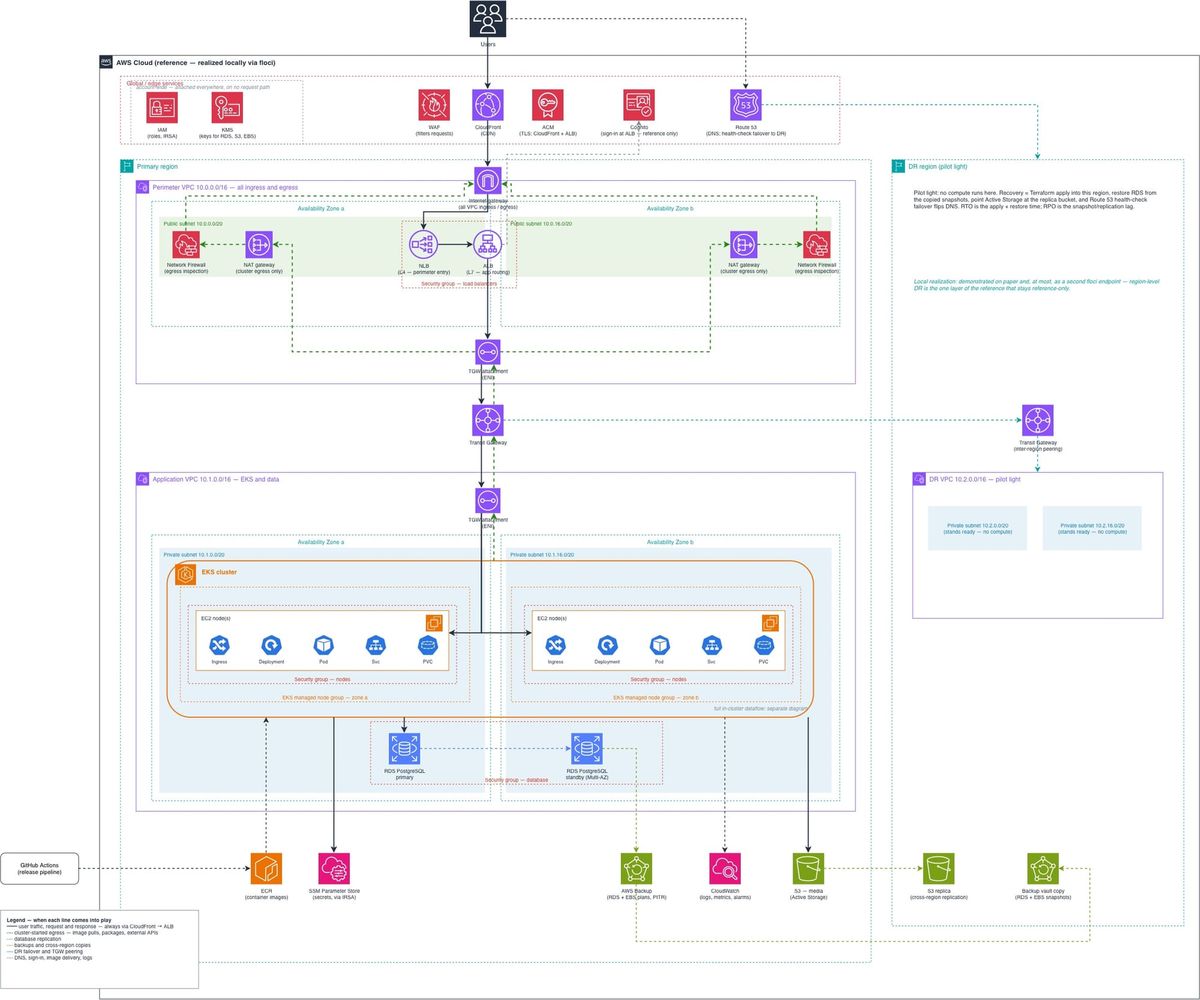Viewport: 1200px width, 1000px height.
Task: Click the WAF filters requests icon
Action: (x=434, y=105)
